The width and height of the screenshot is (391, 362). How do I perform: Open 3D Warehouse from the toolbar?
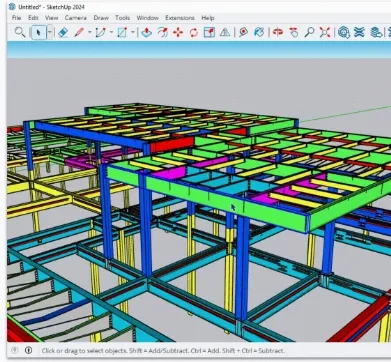pyautogui.click(x=344, y=32)
